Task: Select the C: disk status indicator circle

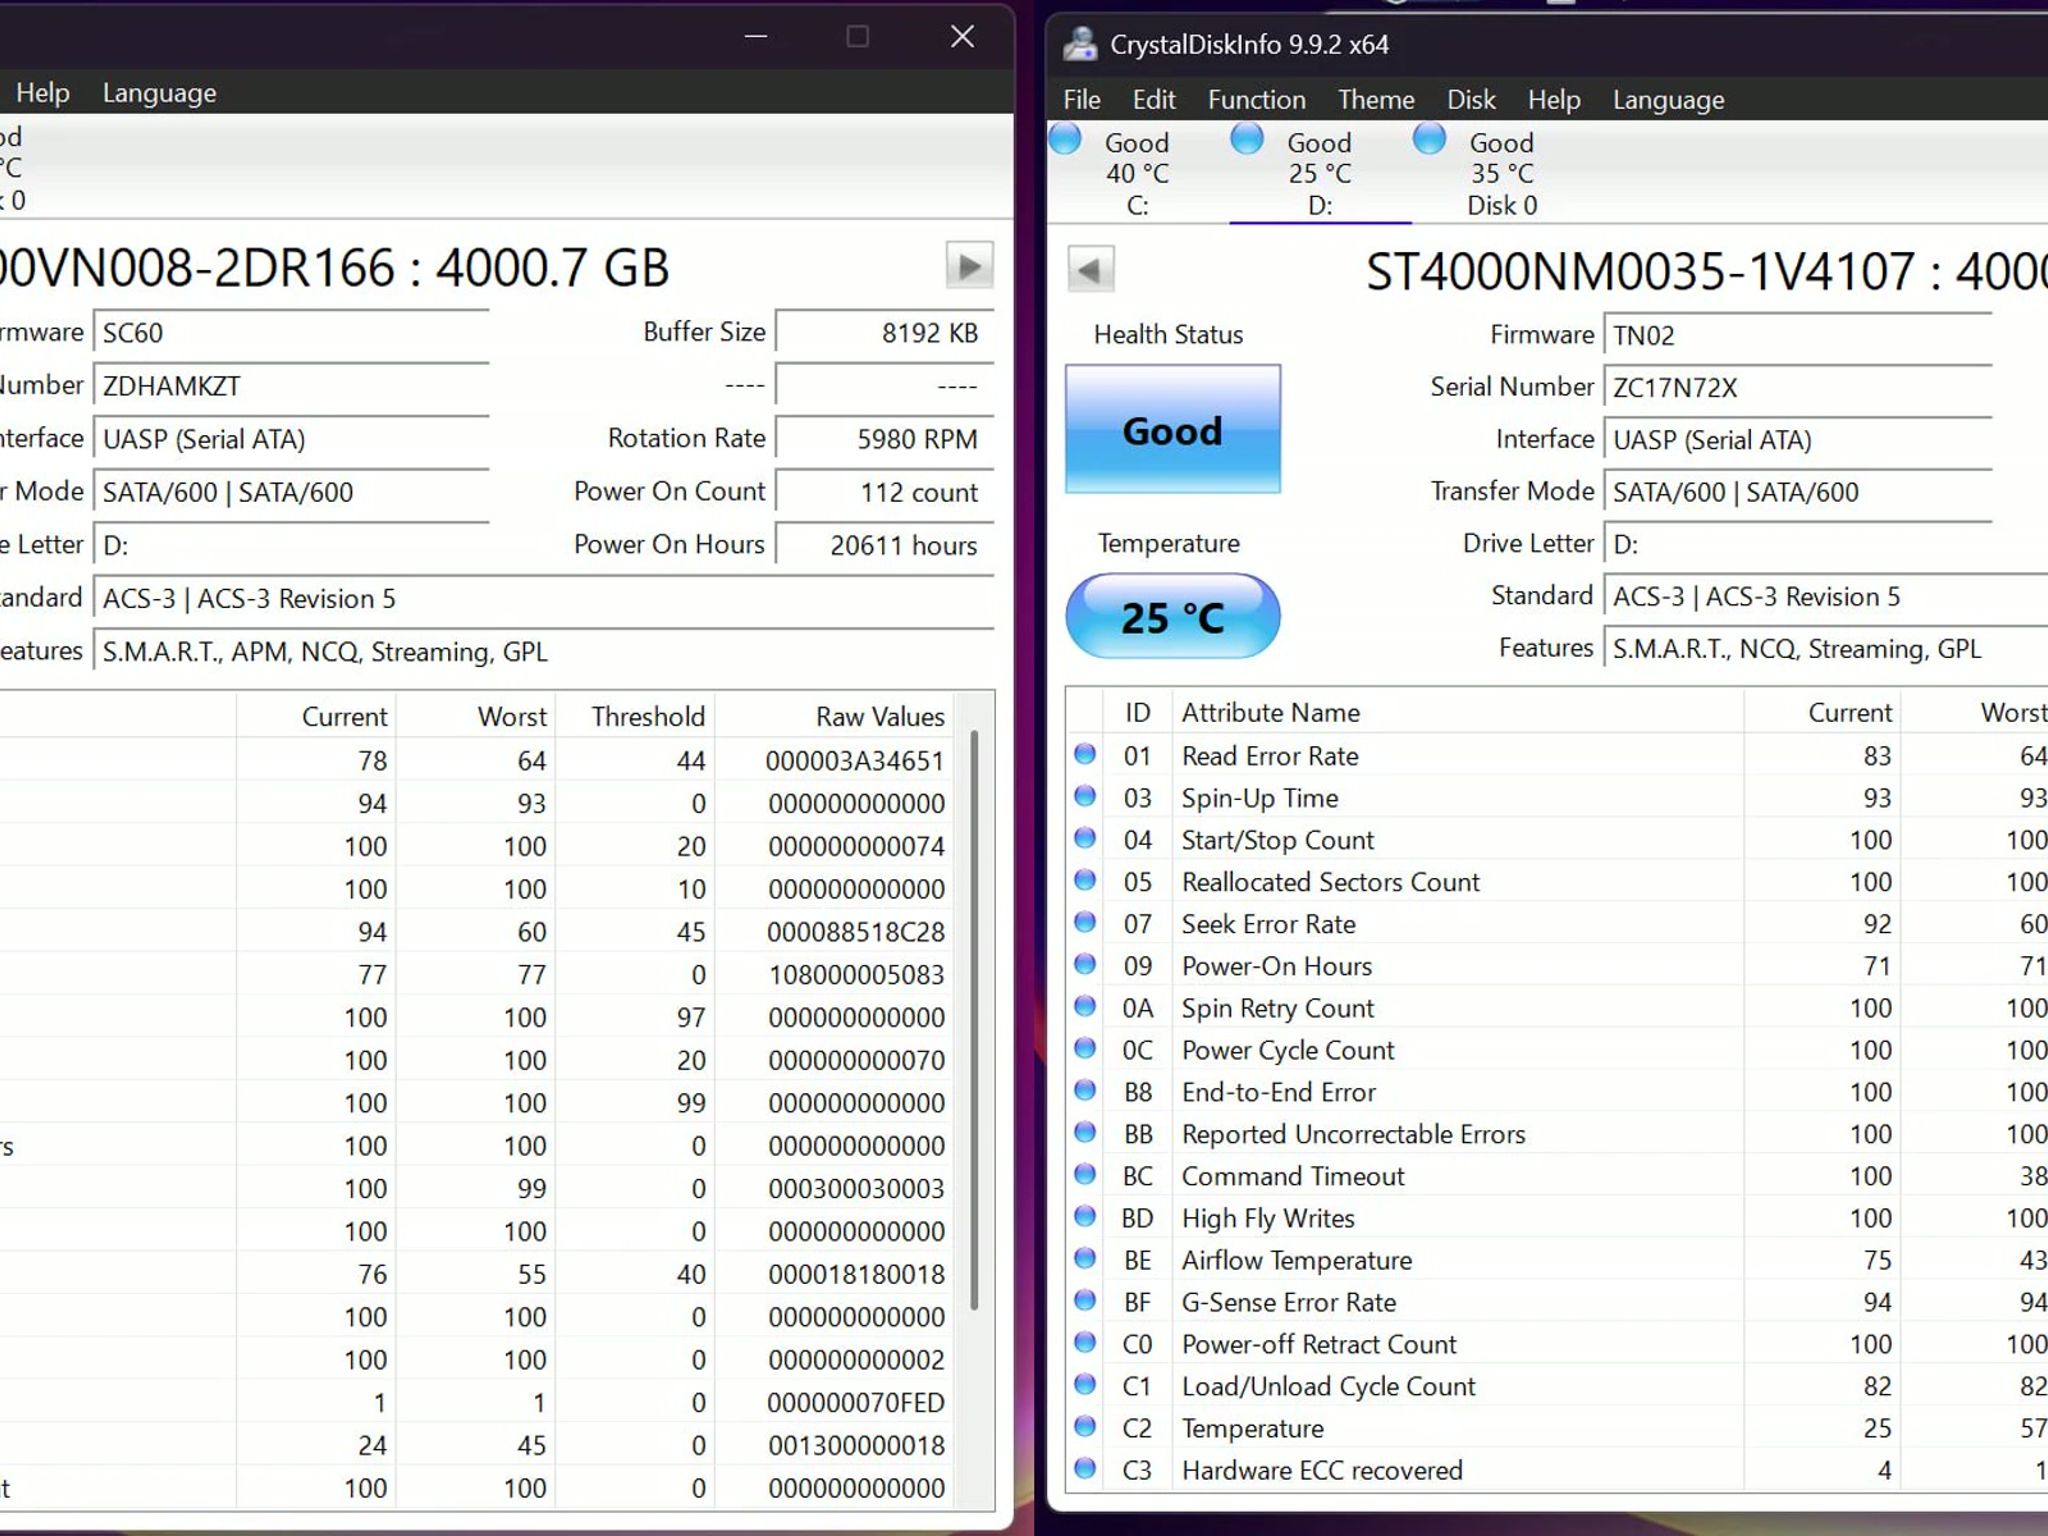Action: tap(1065, 139)
